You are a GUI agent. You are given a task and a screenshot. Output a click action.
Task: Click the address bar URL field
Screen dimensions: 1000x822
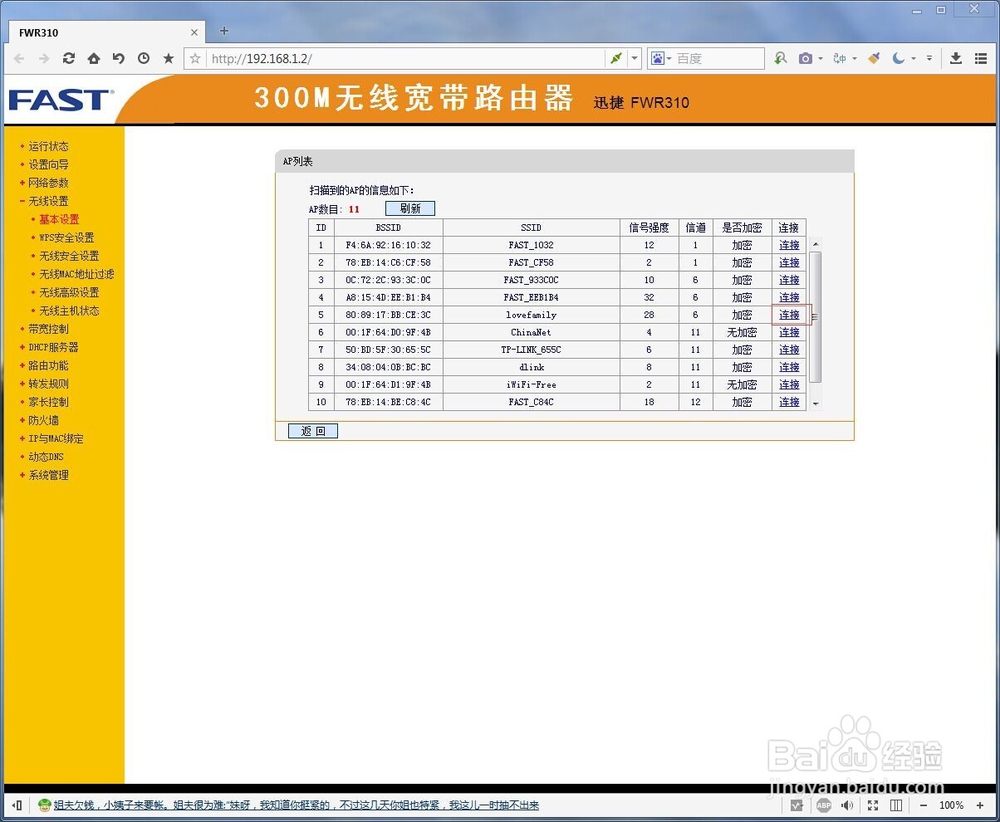pyautogui.click(x=405, y=59)
